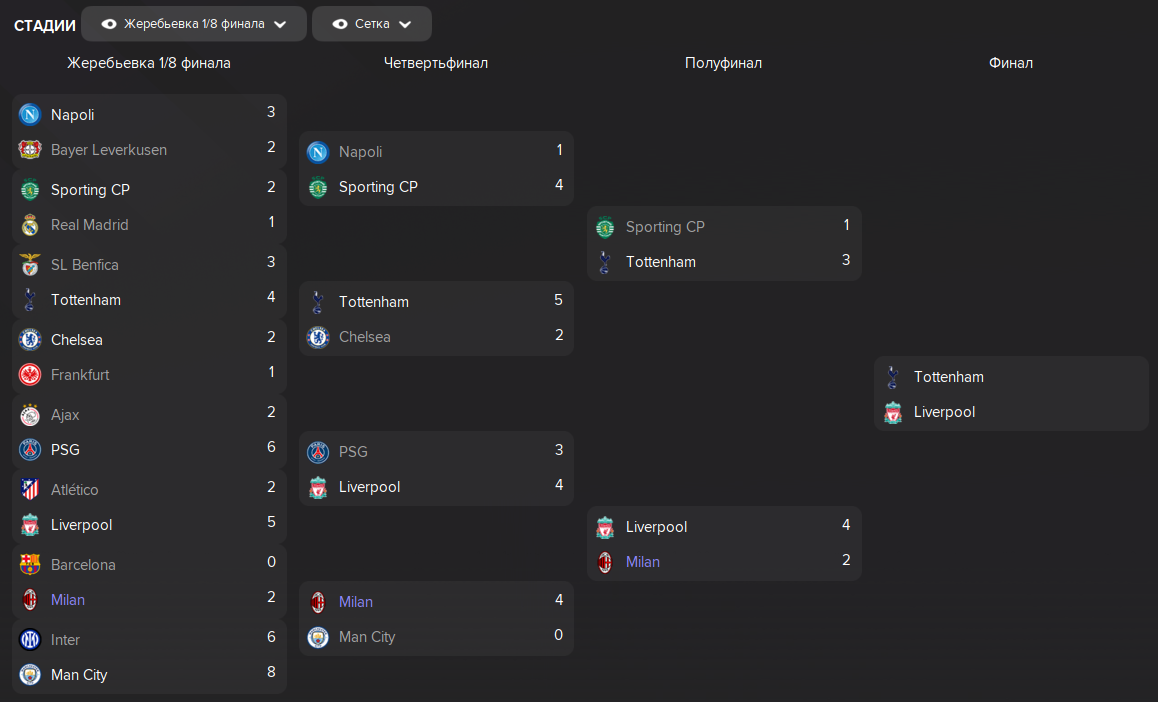The width and height of the screenshot is (1158, 702).
Task: Click the Ajax crest icon
Action: (x=30, y=415)
